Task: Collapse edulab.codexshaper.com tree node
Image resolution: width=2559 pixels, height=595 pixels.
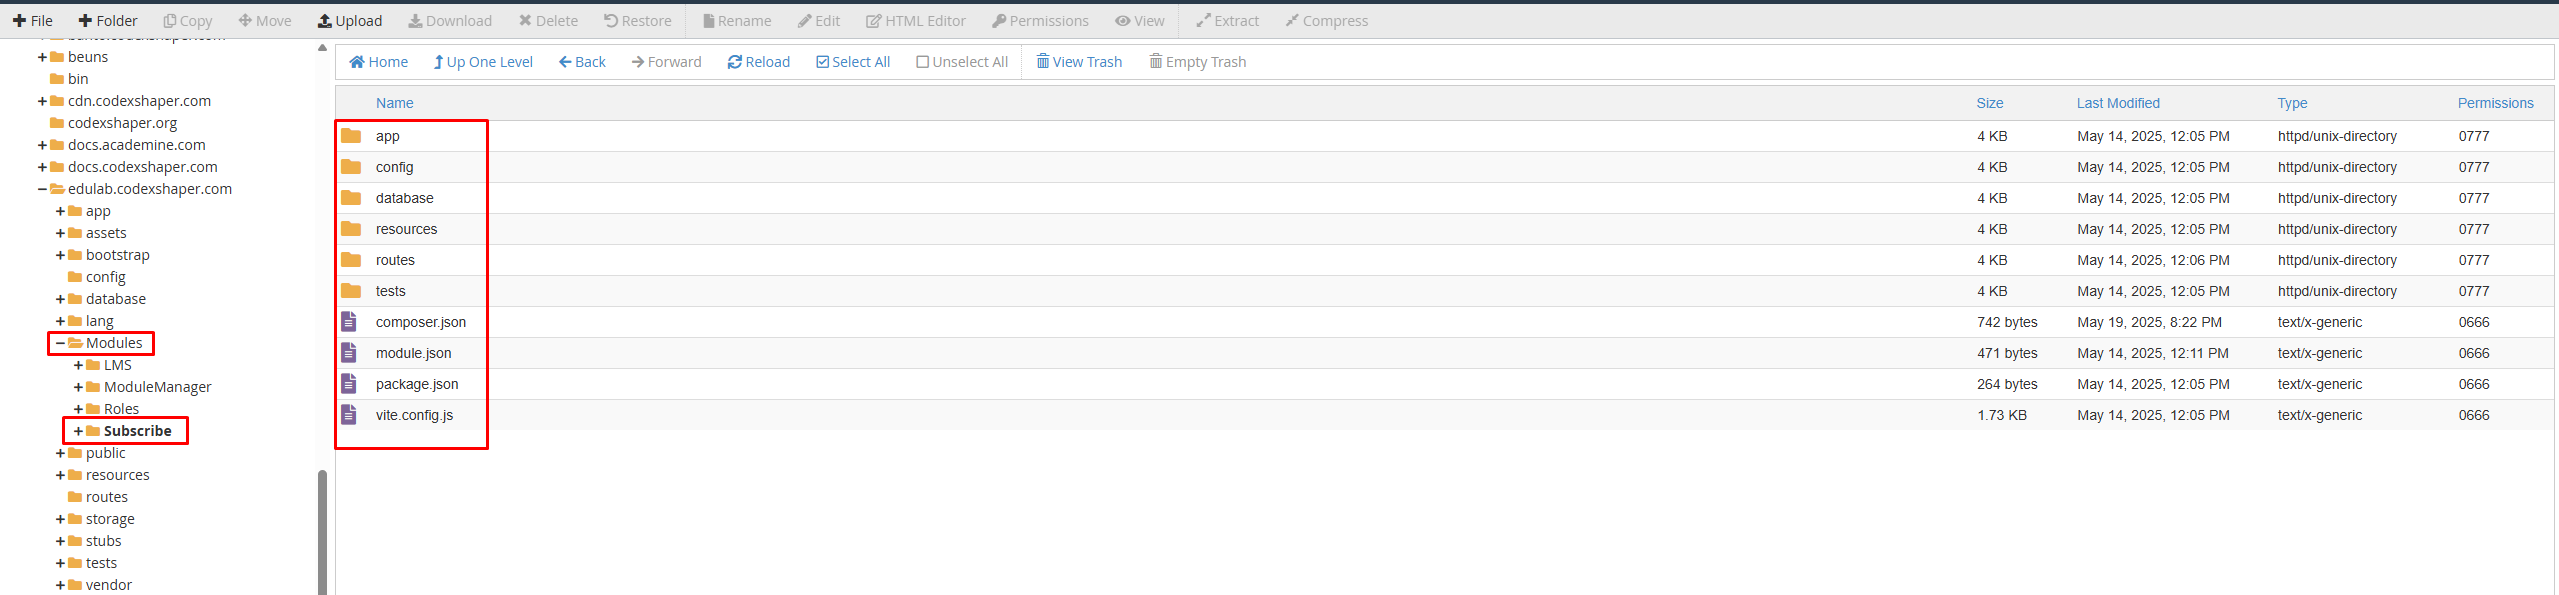Action: click(x=42, y=189)
